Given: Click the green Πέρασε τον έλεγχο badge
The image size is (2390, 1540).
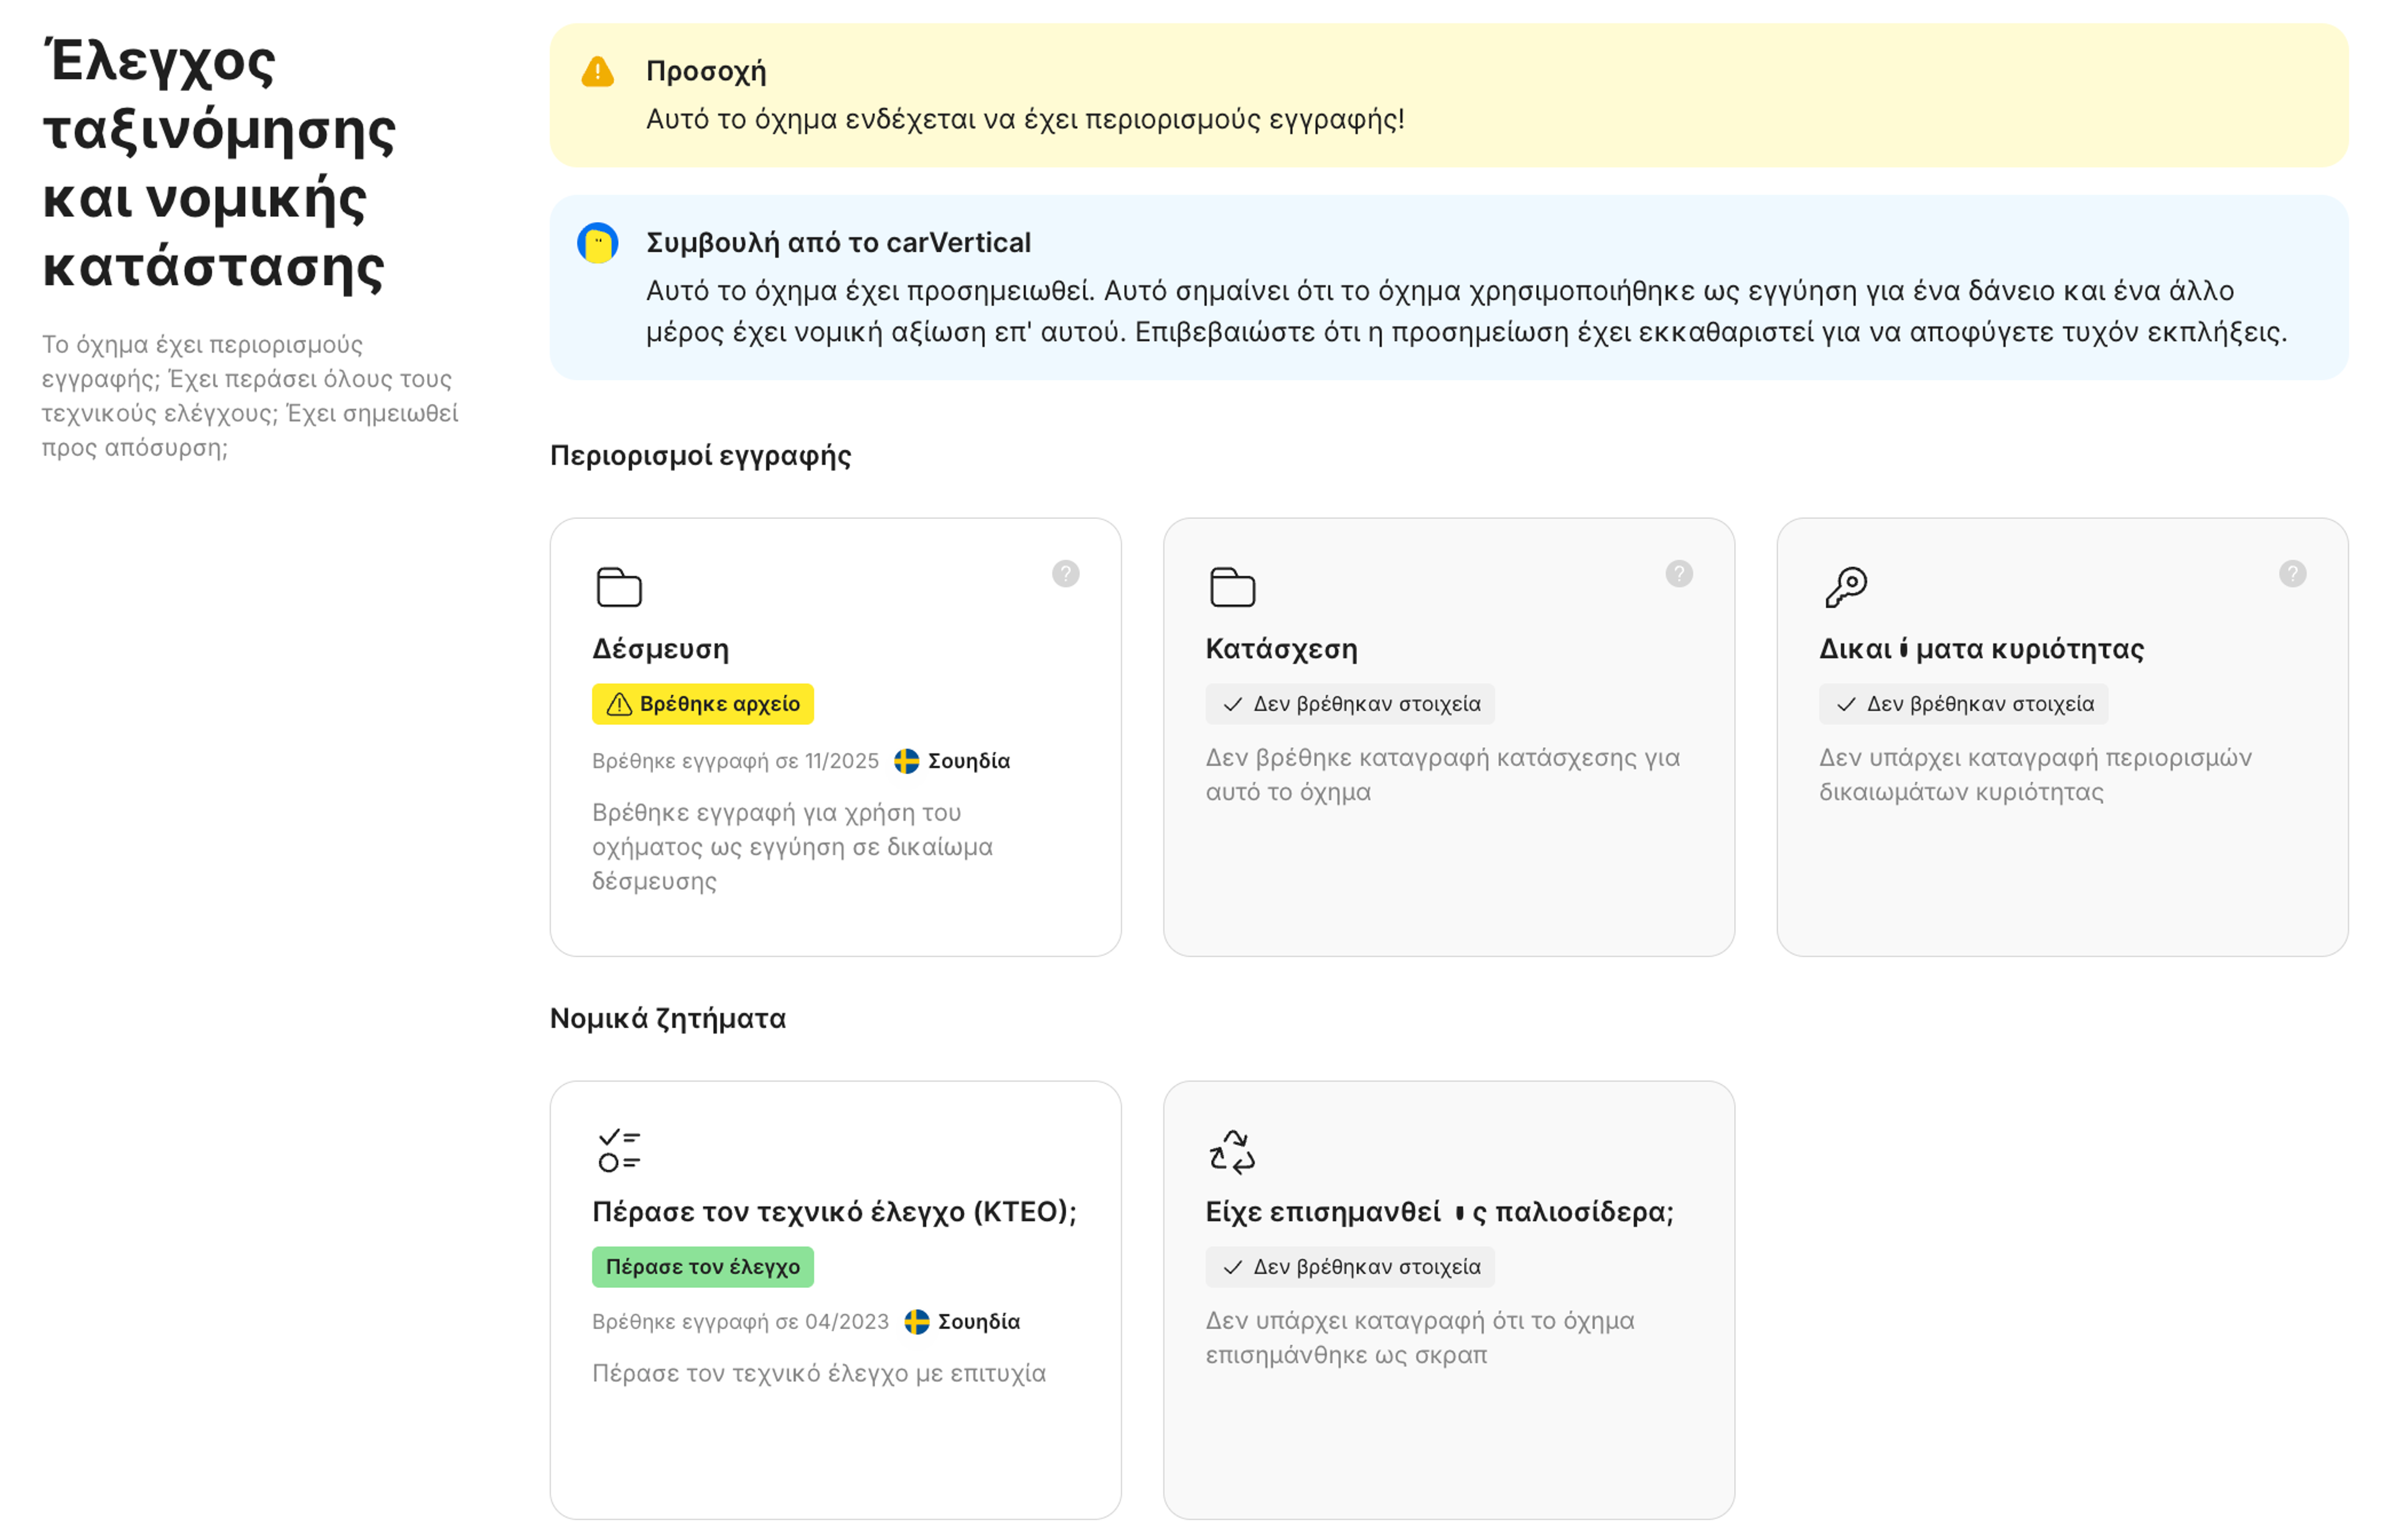Looking at the screenshot, I should tap(702, 1267).
